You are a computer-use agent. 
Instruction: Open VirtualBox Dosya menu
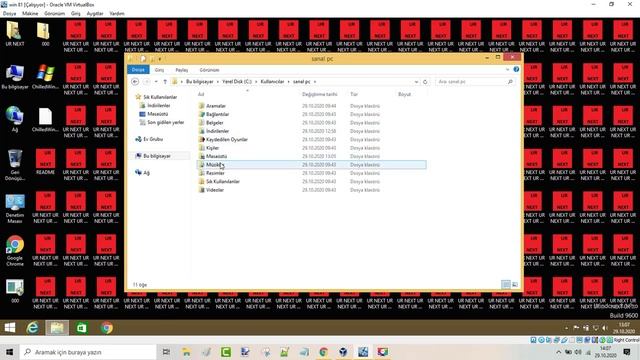9,13
